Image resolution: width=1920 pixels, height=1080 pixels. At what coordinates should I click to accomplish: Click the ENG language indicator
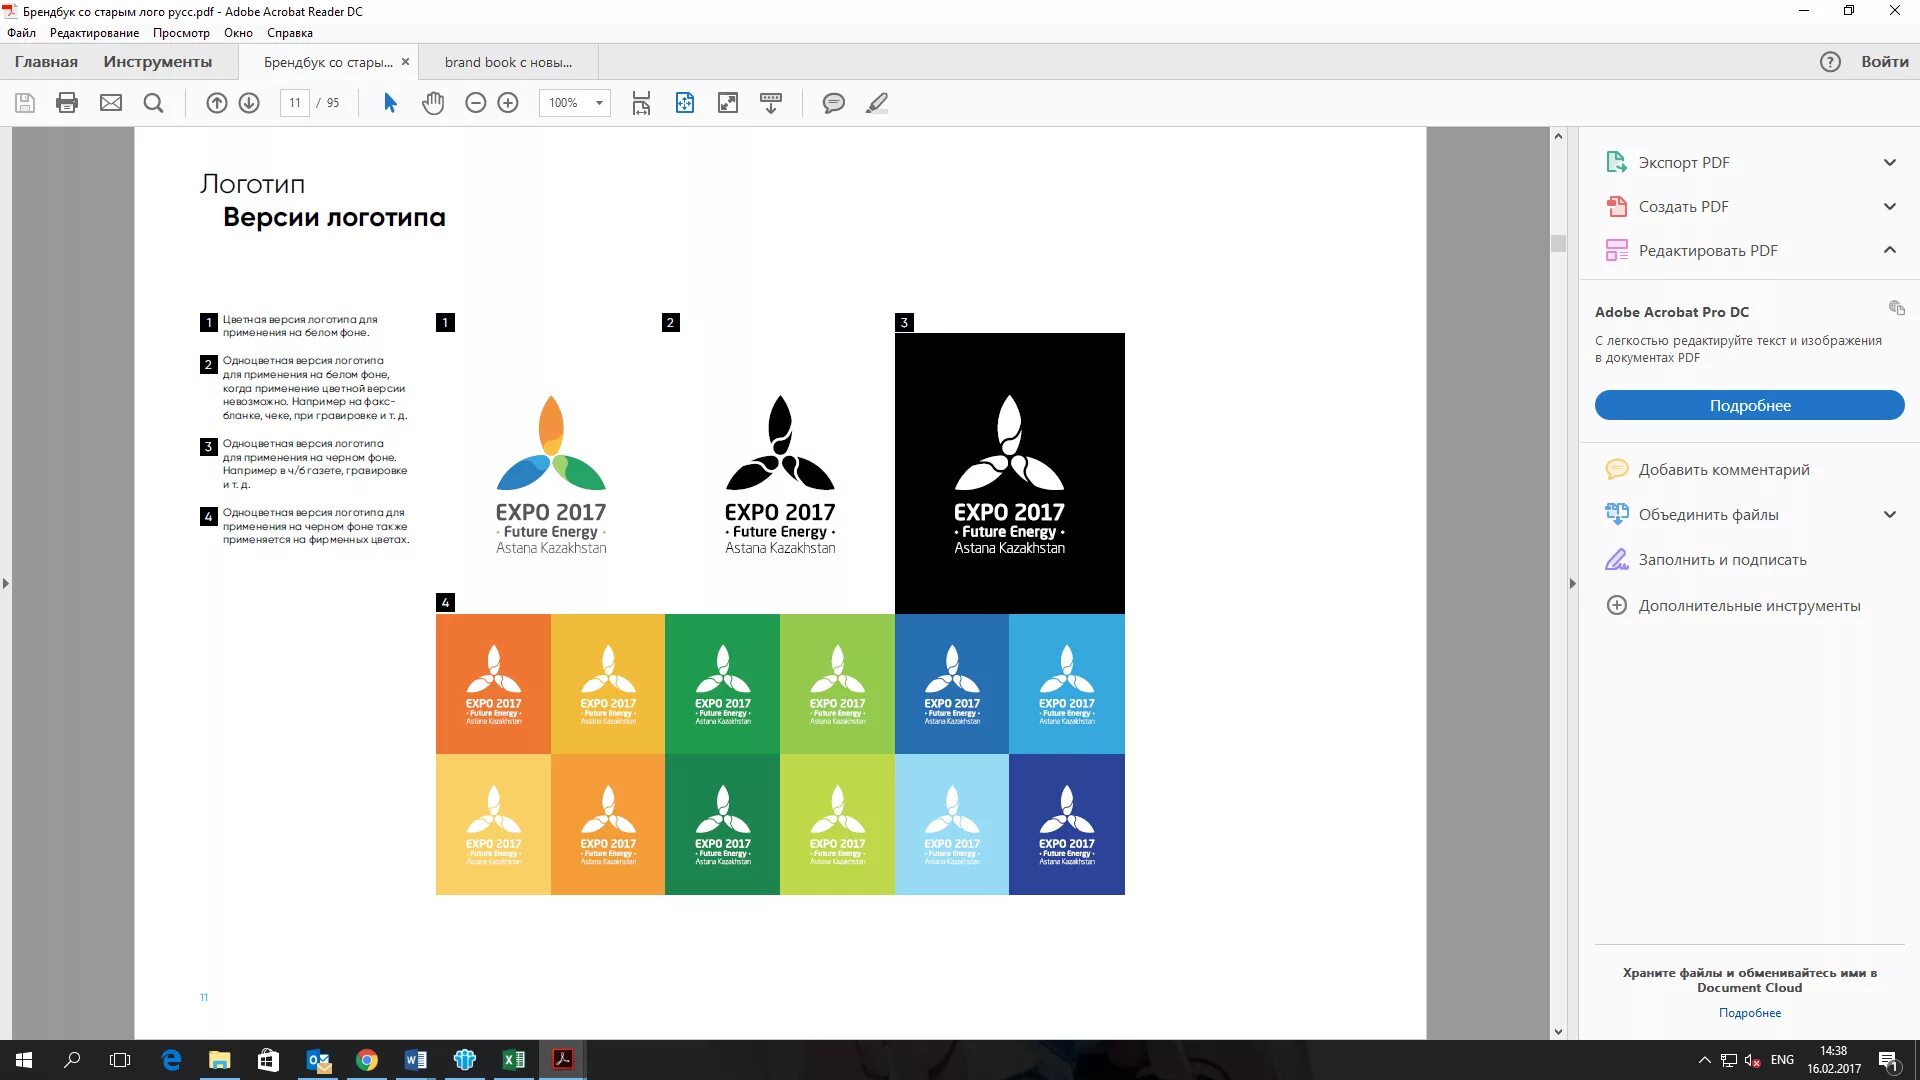(1782, 1060)
